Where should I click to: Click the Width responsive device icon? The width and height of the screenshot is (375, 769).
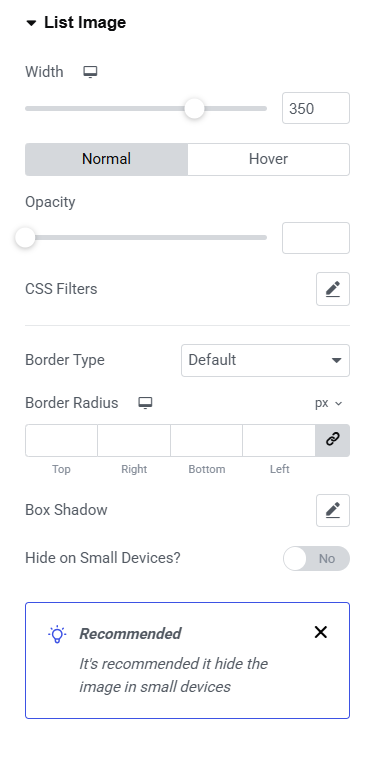pyautogui.click(x=90, y=72)
